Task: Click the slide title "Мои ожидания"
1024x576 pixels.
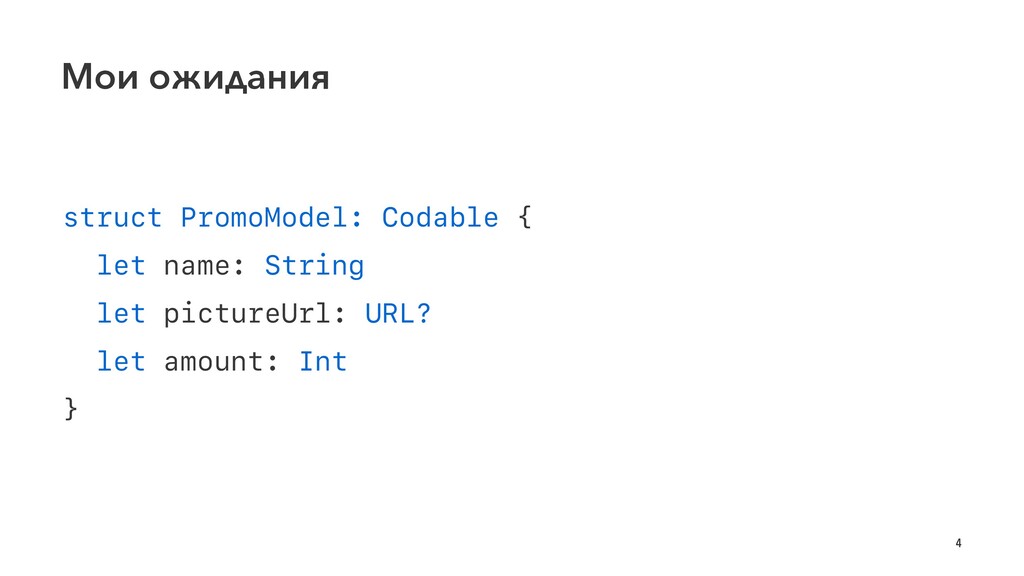Action: (x=195, y=77)
